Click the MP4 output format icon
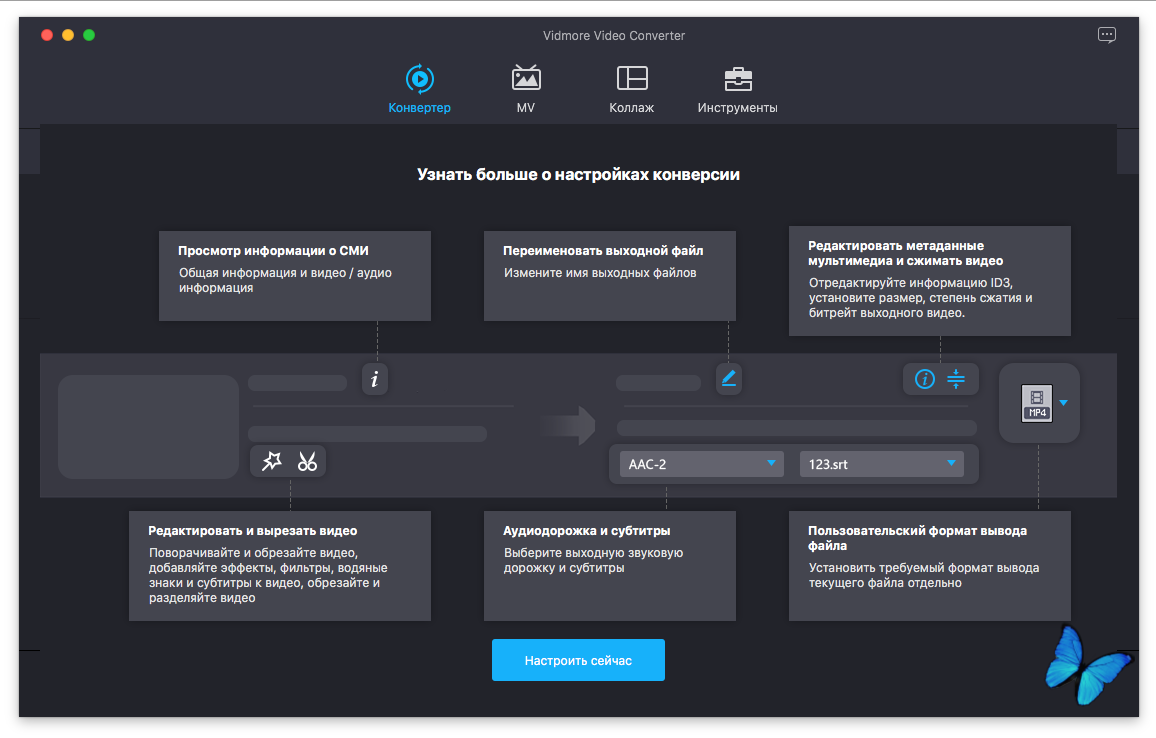 tap(1036, 403)
